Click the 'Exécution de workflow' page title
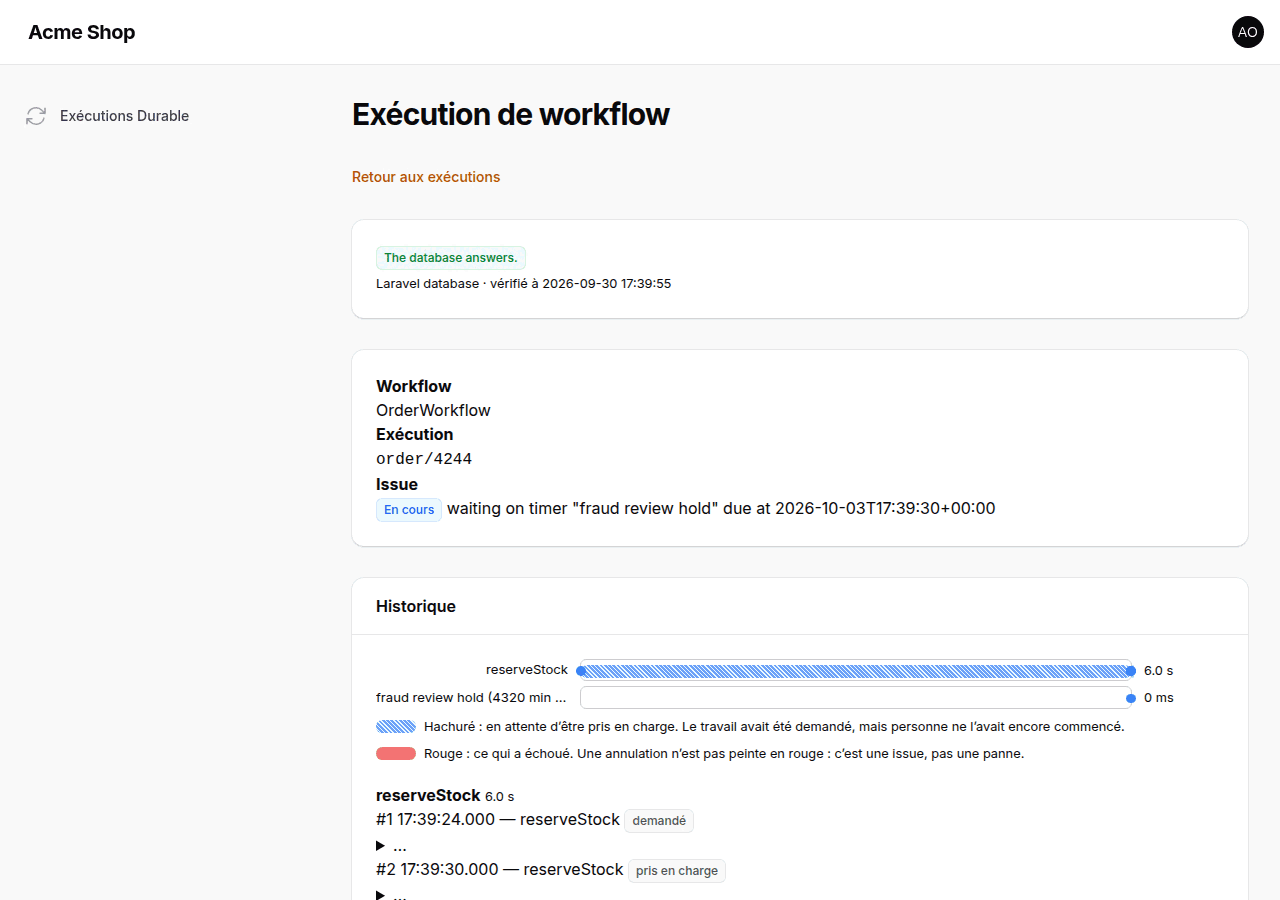 click(x=511, y=115)
